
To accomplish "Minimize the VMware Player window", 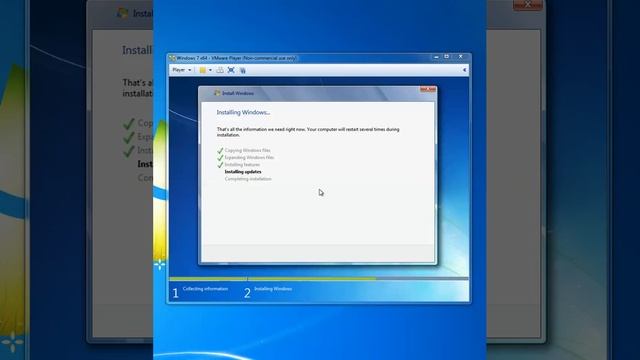I will 436,57.
